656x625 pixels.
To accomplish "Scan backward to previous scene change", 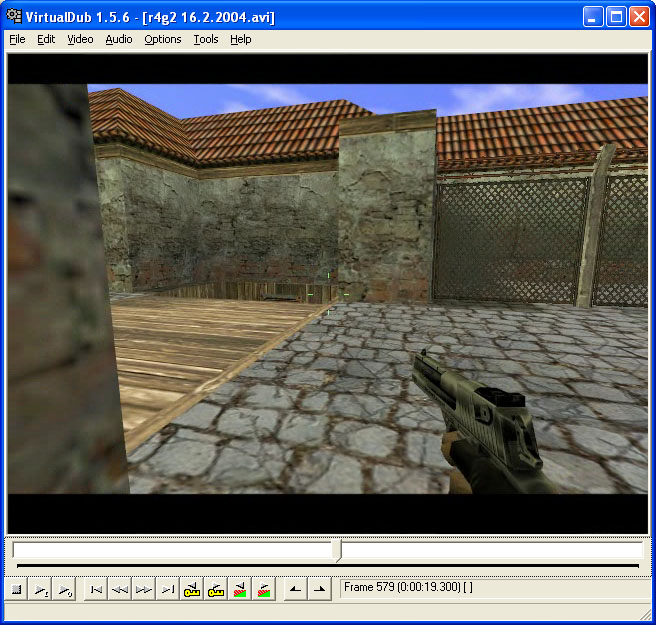I will point(240,589).
